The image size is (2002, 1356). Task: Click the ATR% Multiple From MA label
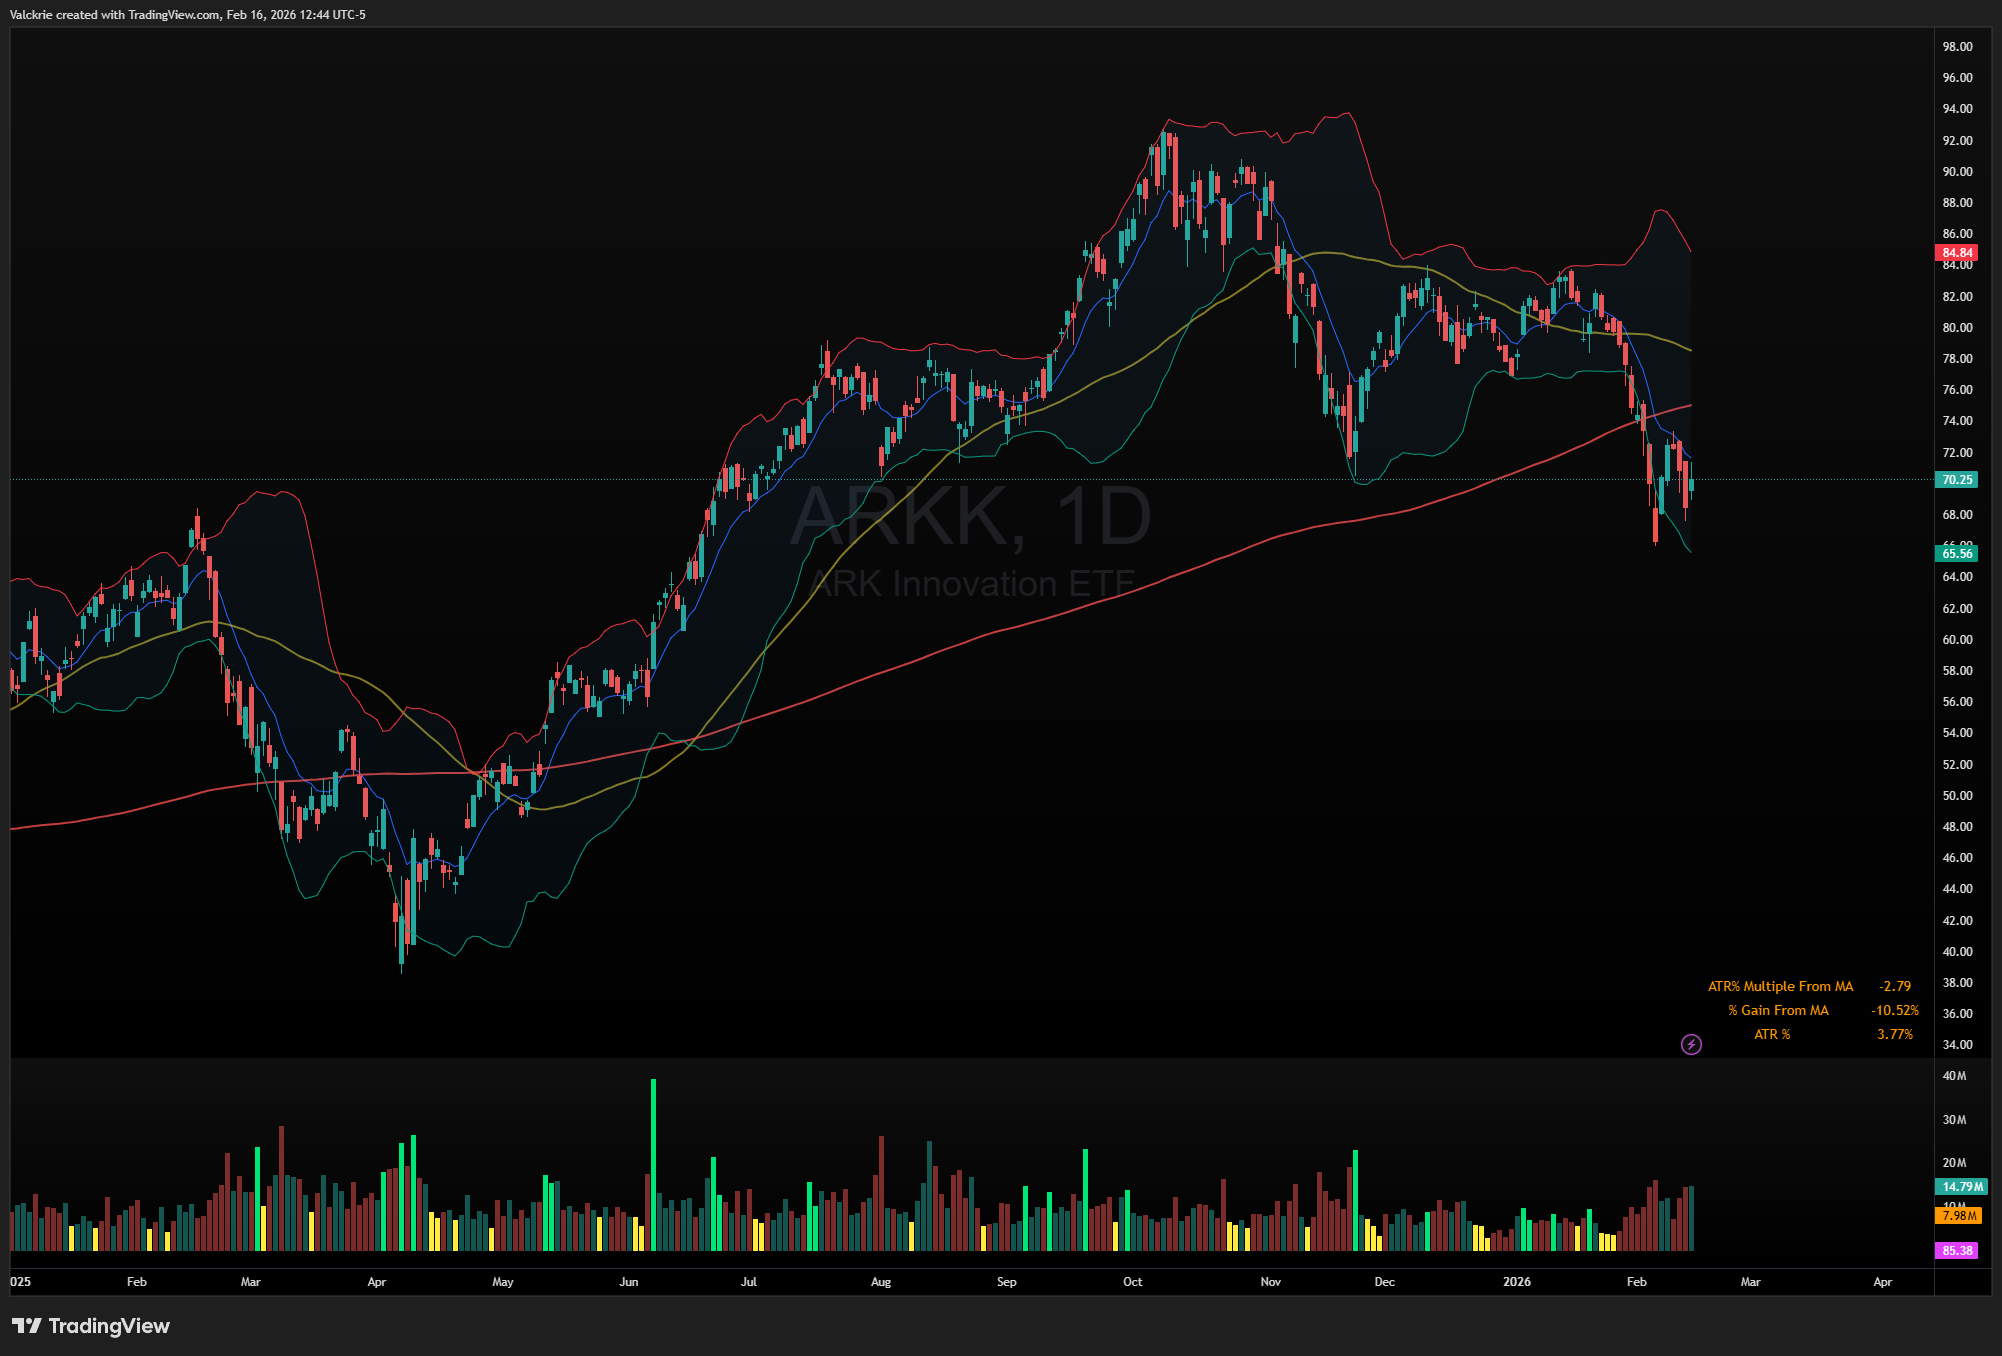(1780, 986)
